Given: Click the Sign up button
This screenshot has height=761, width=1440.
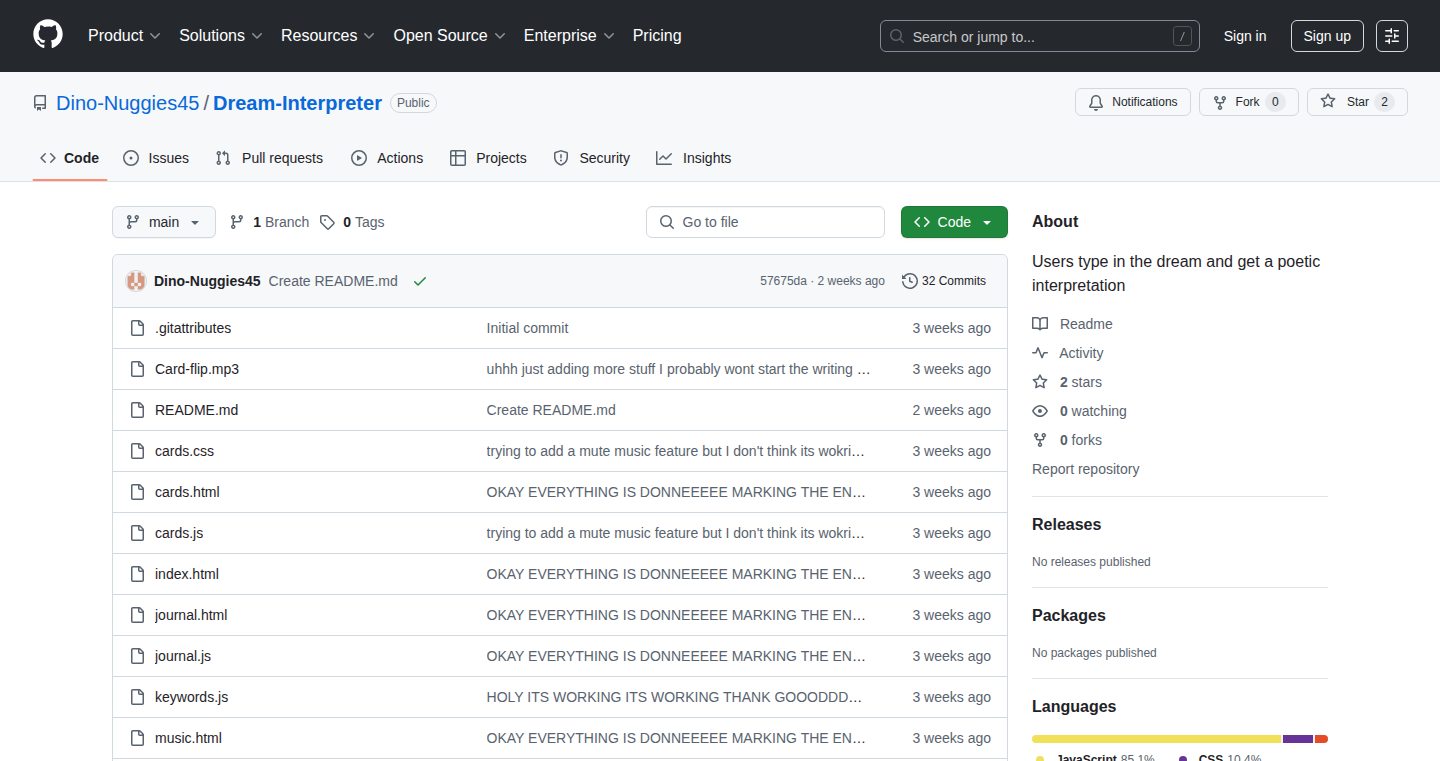Looking at the screenshot, I should [1327, 36].
